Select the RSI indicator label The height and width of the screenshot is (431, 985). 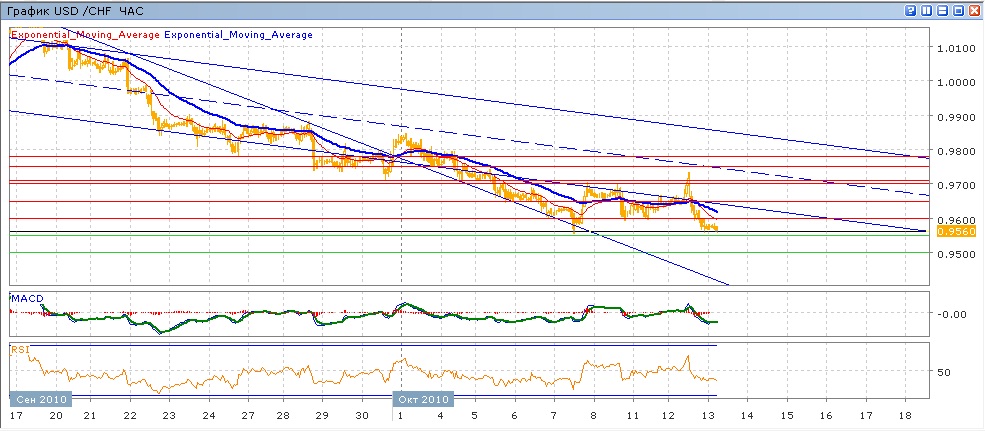19,350
